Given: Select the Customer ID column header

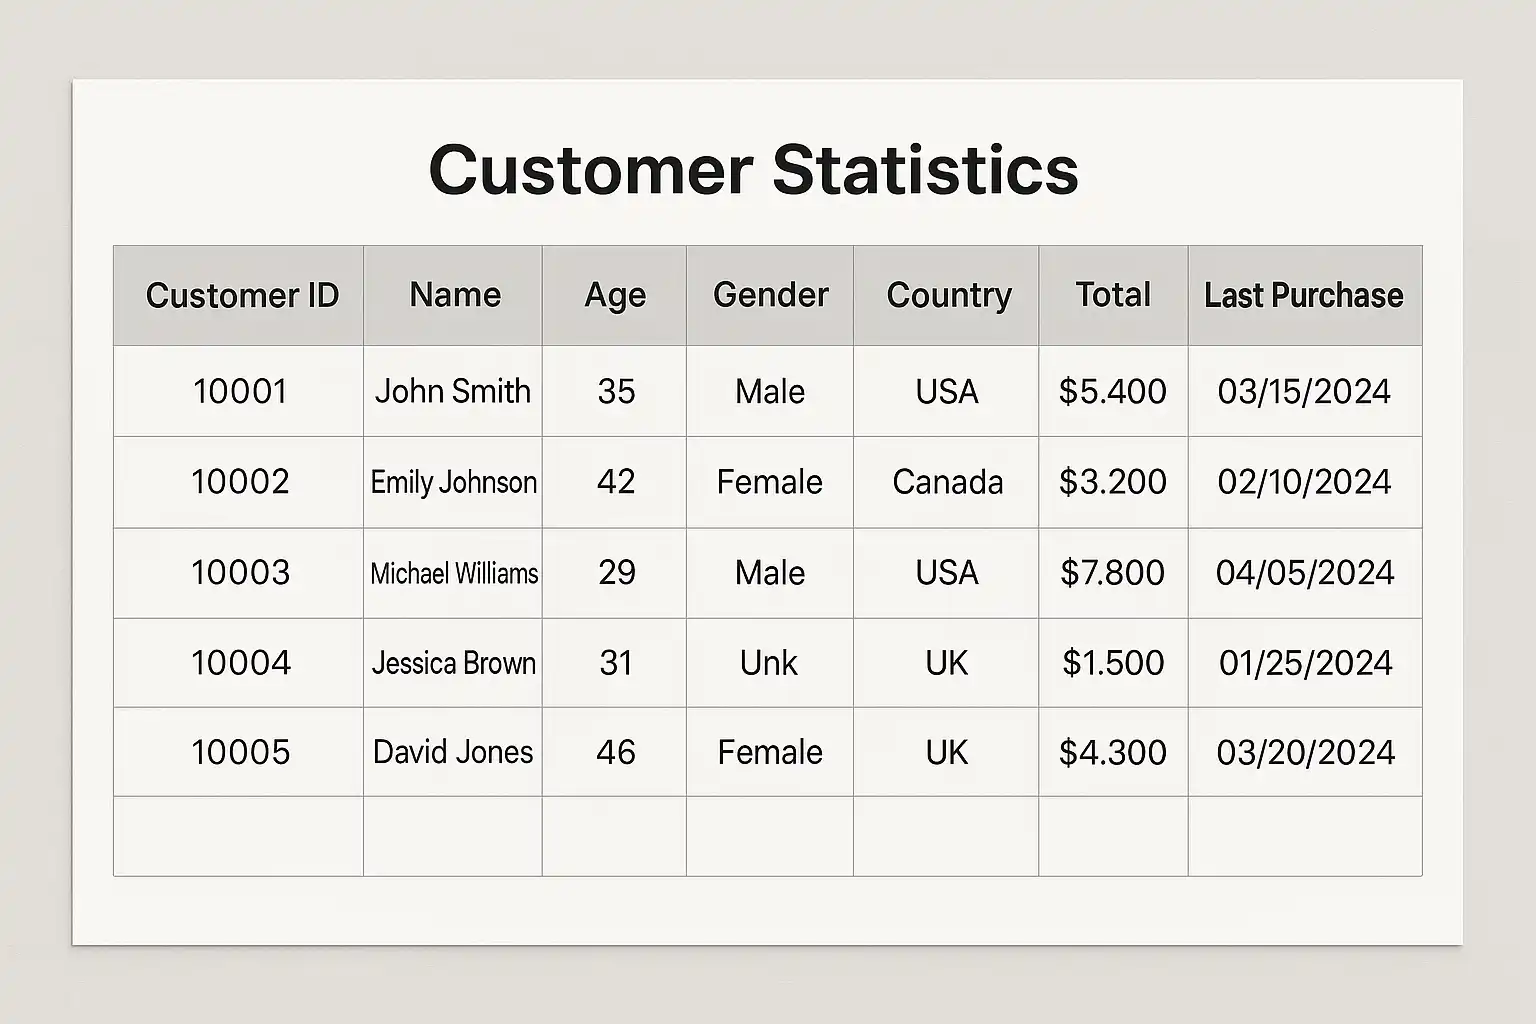Looking at the screenshot, I should pos(242,295).
